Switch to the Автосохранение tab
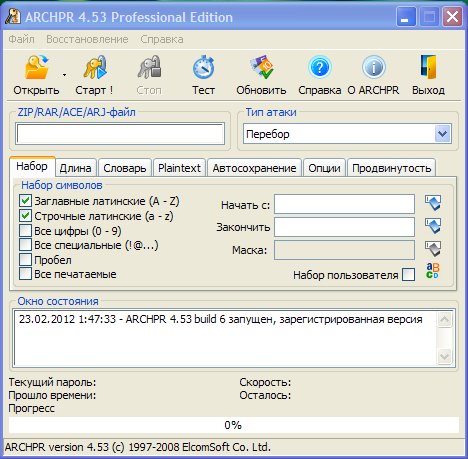468x459 pixels. point(254,168)
